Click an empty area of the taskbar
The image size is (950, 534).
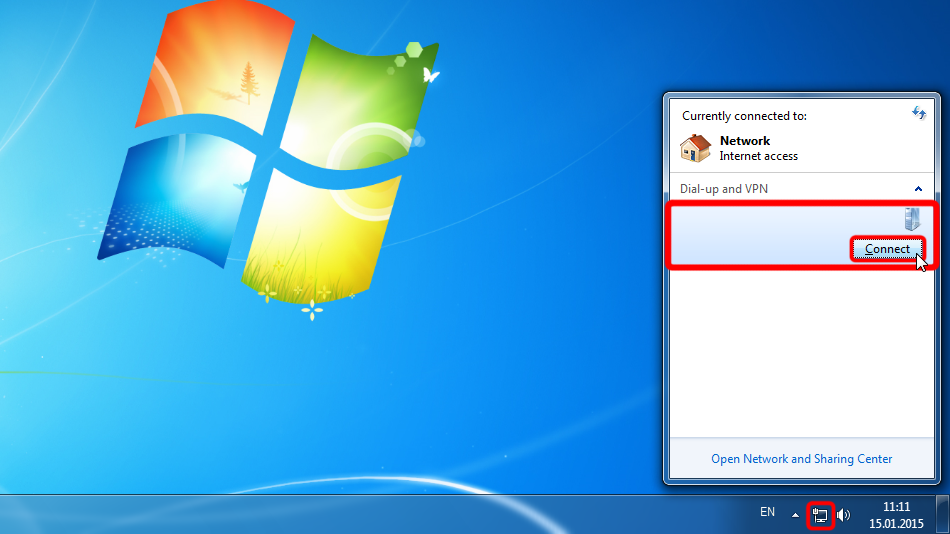point(400,515)
